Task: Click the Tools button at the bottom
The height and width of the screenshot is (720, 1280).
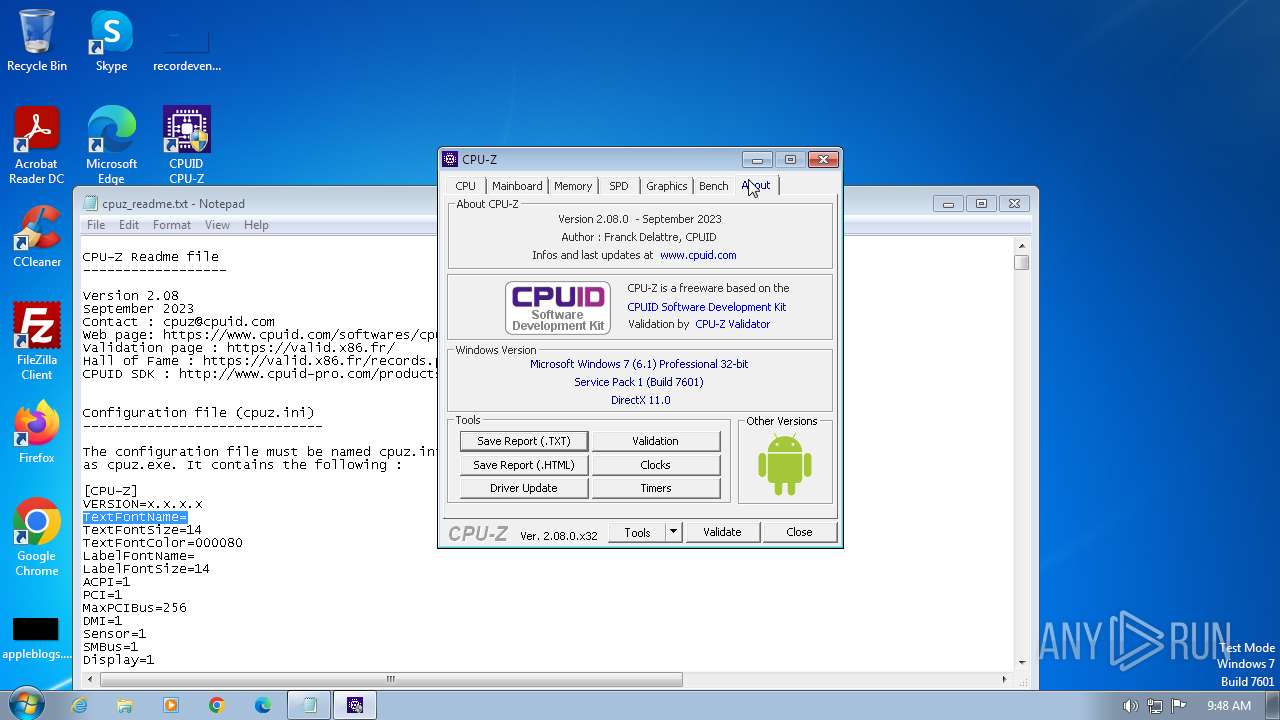Action: [638, 532]
